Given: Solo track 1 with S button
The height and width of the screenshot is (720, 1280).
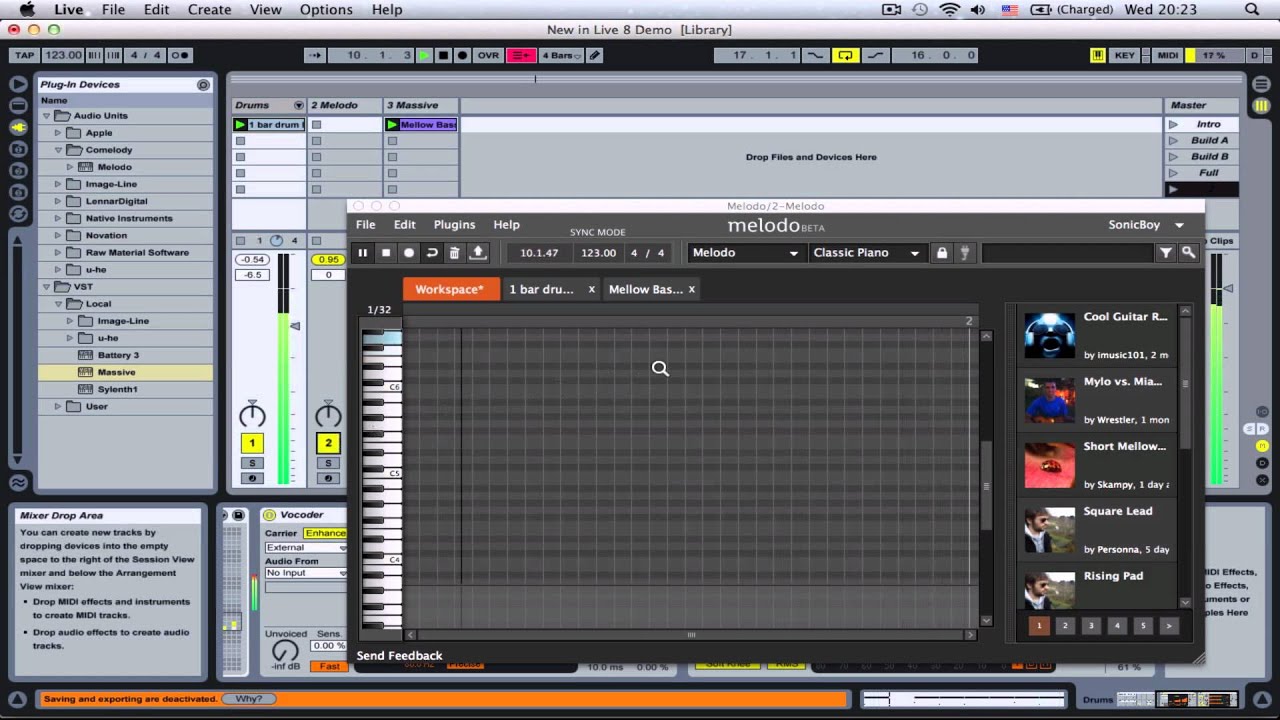Looking at the screenshot, I should click(252, 463).
